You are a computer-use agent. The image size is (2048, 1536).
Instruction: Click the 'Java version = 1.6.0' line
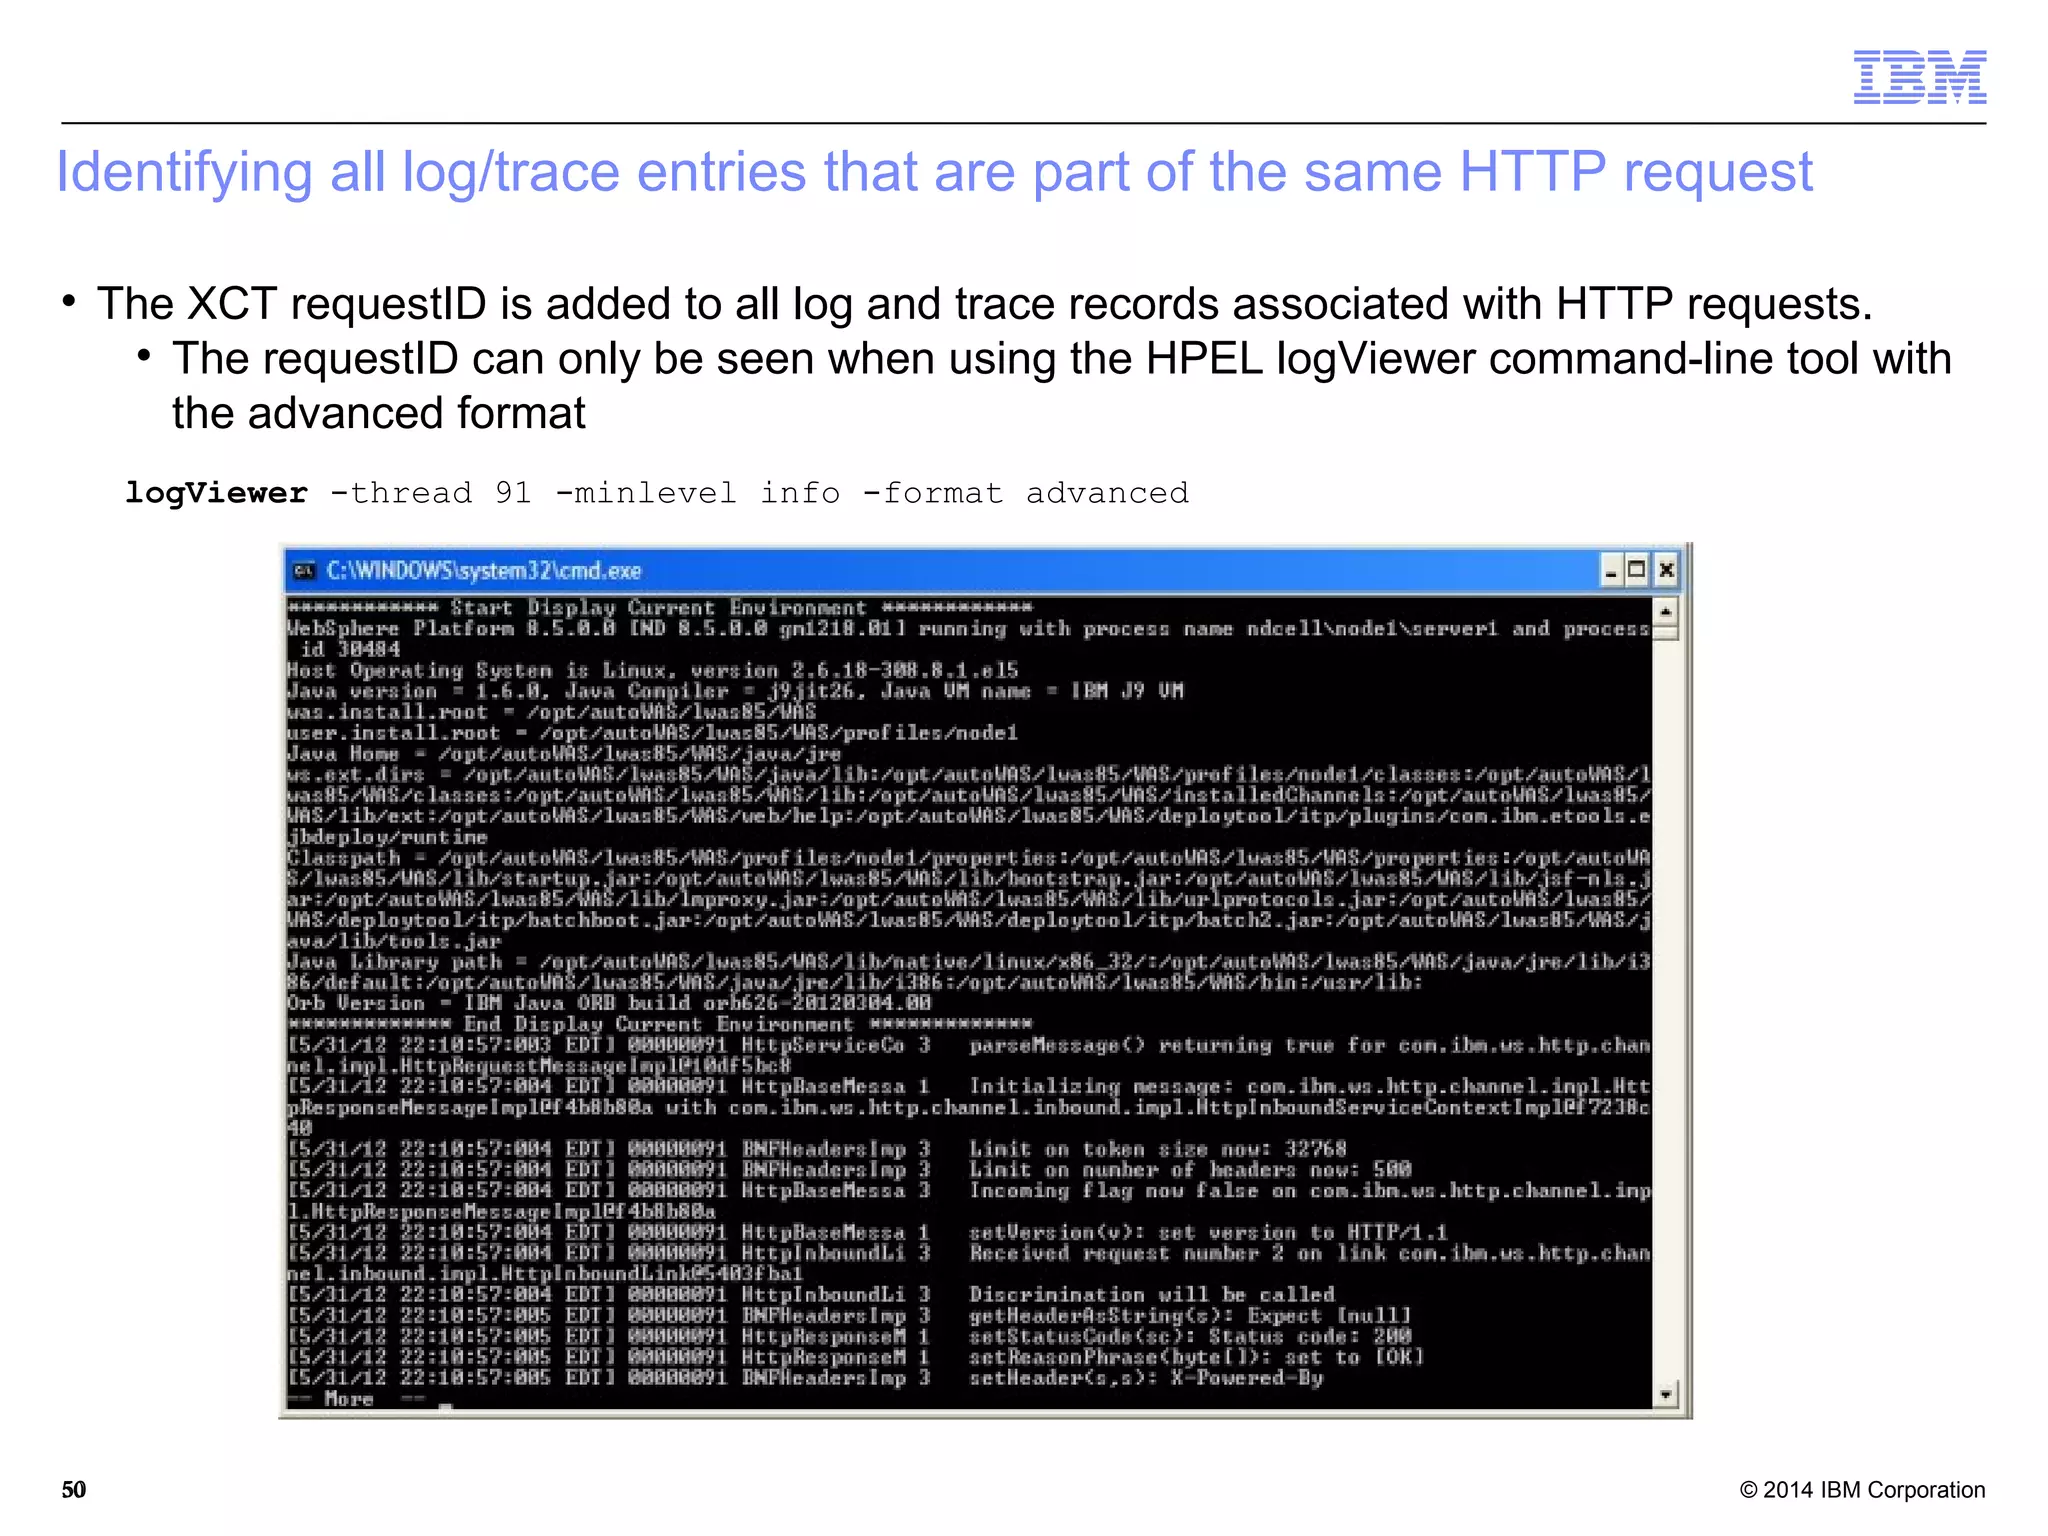click(x=735, y=691)
